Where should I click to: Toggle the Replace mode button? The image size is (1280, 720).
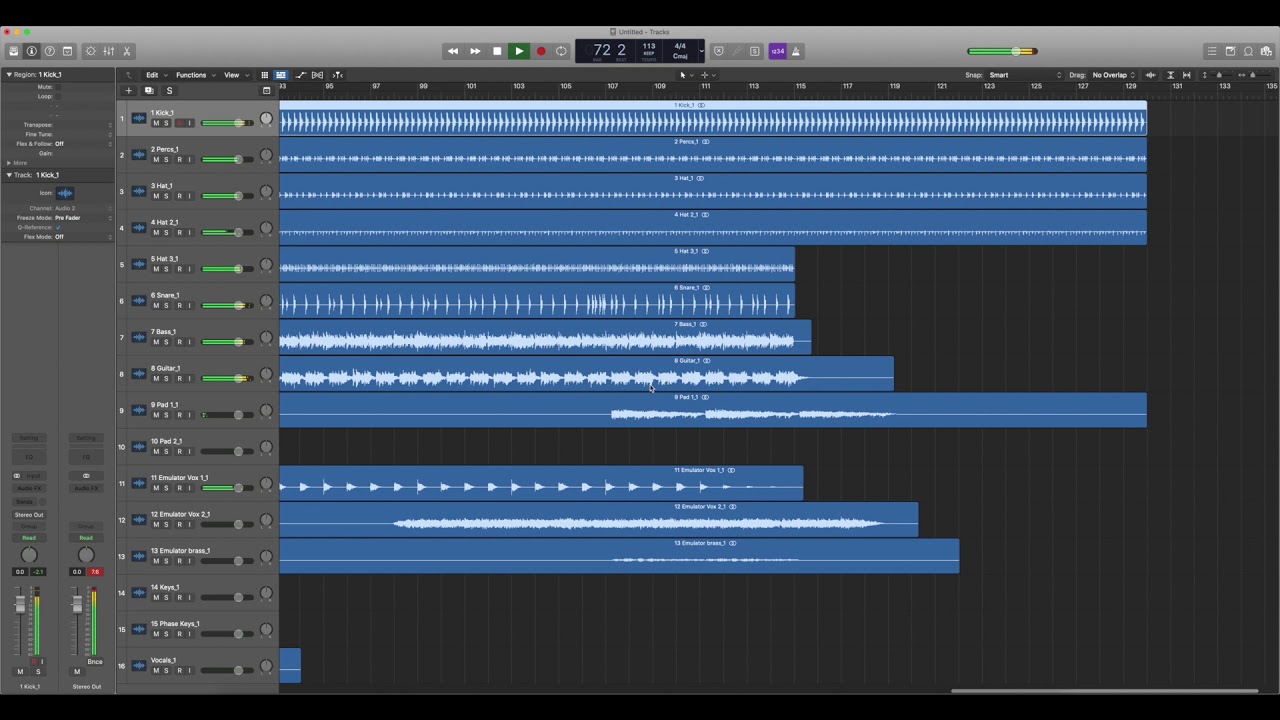tap(718, 51)
